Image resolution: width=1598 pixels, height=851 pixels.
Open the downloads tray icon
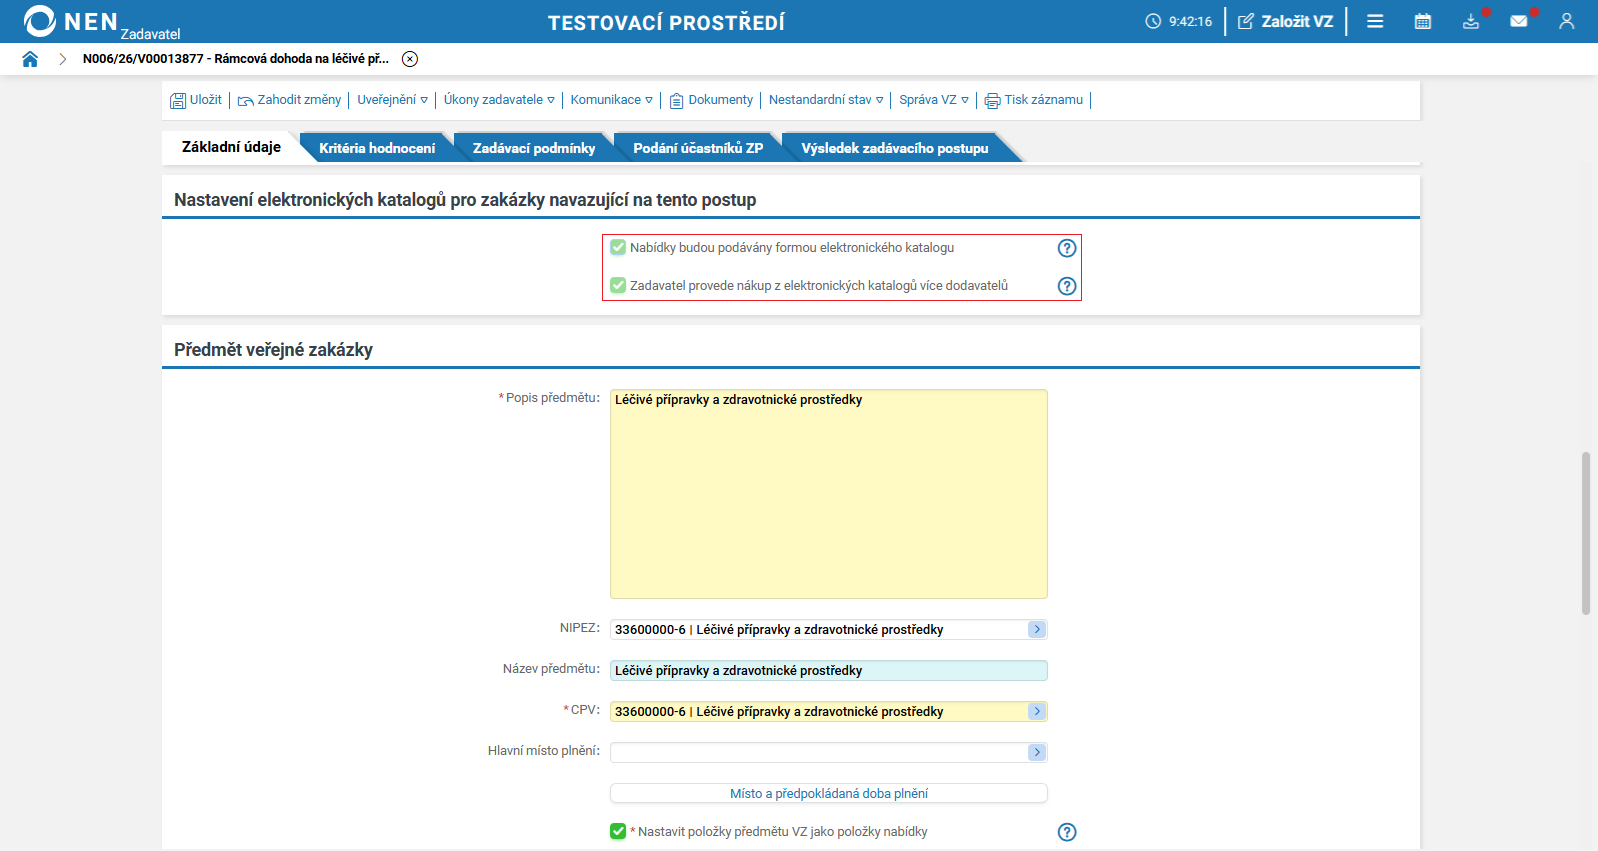click(1471, 21)
